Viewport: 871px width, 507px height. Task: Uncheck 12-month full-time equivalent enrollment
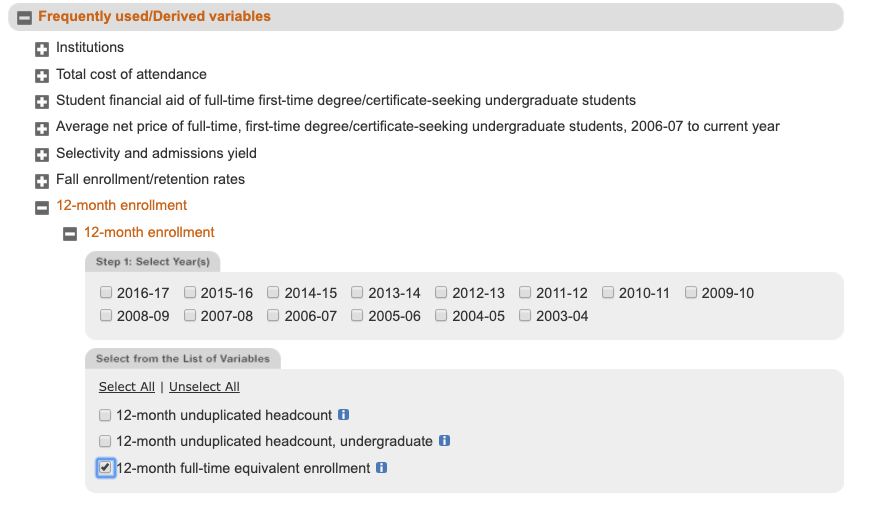tap(105, 468)
